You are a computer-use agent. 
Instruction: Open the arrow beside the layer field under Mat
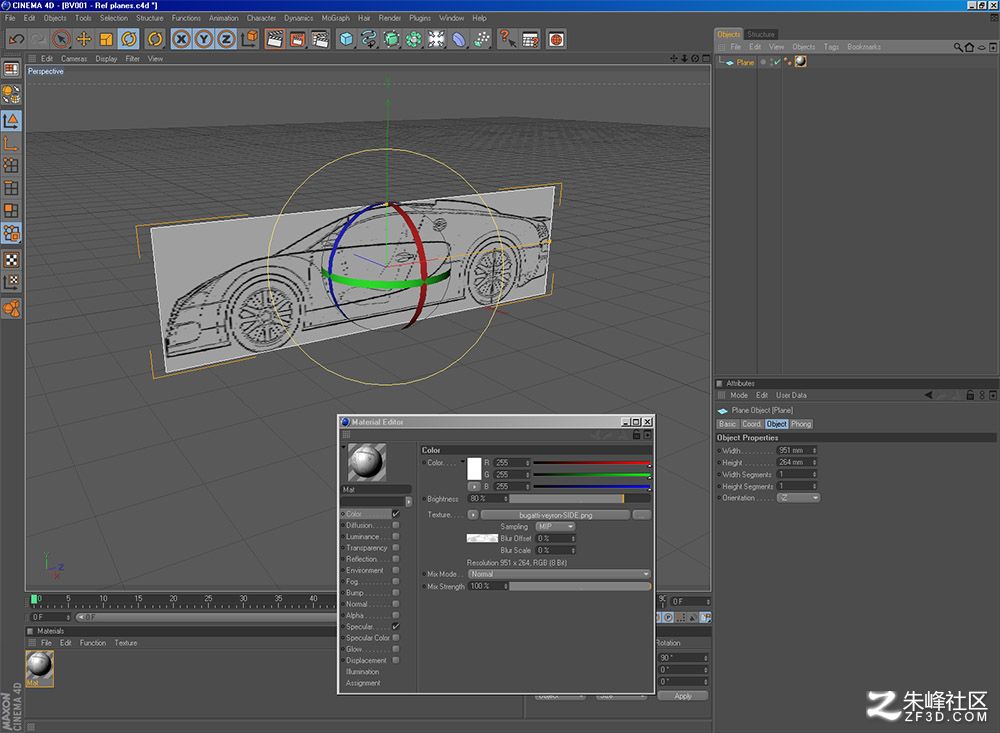click(409, 501)
